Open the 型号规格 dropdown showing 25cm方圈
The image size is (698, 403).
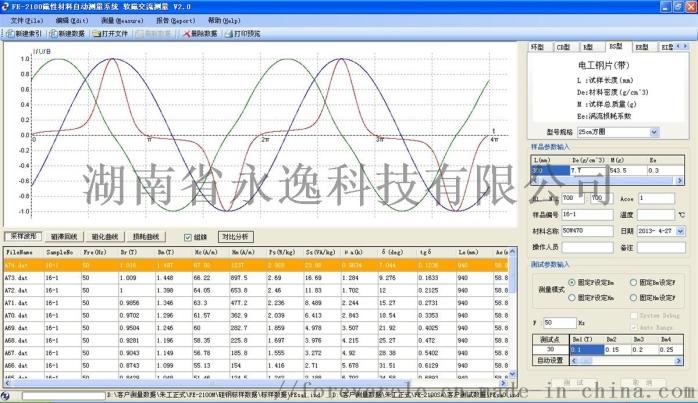(x=654, y=132)
